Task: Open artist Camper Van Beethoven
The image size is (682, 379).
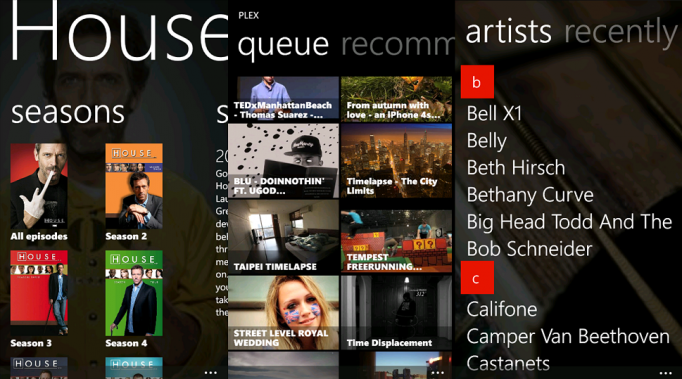Action: [x=568, y=337]
